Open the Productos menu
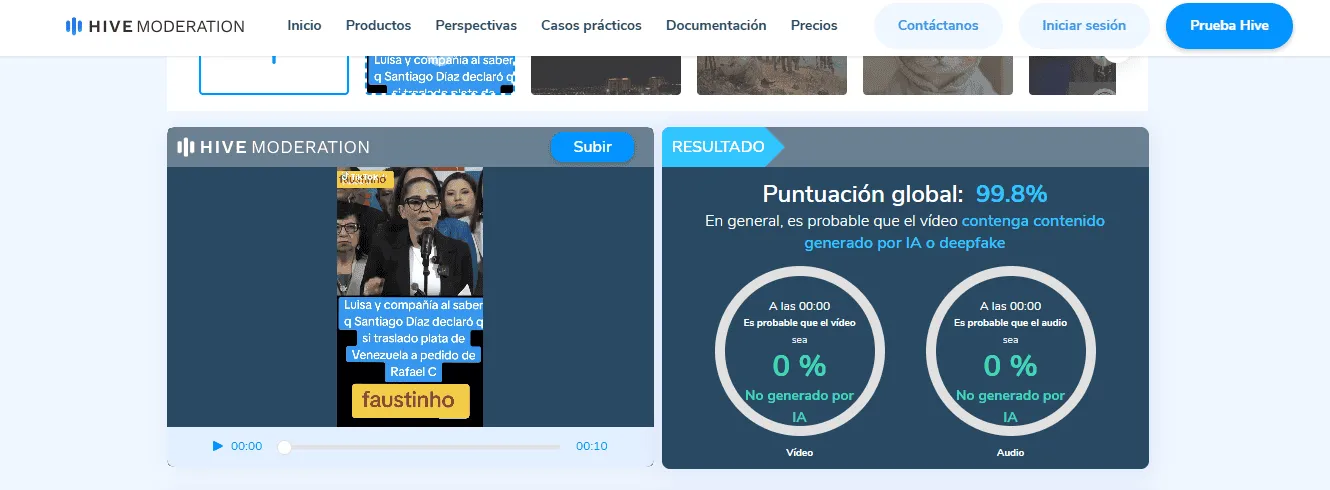The height and width of the screenshot is (490, 1330). tap(378, 25)
